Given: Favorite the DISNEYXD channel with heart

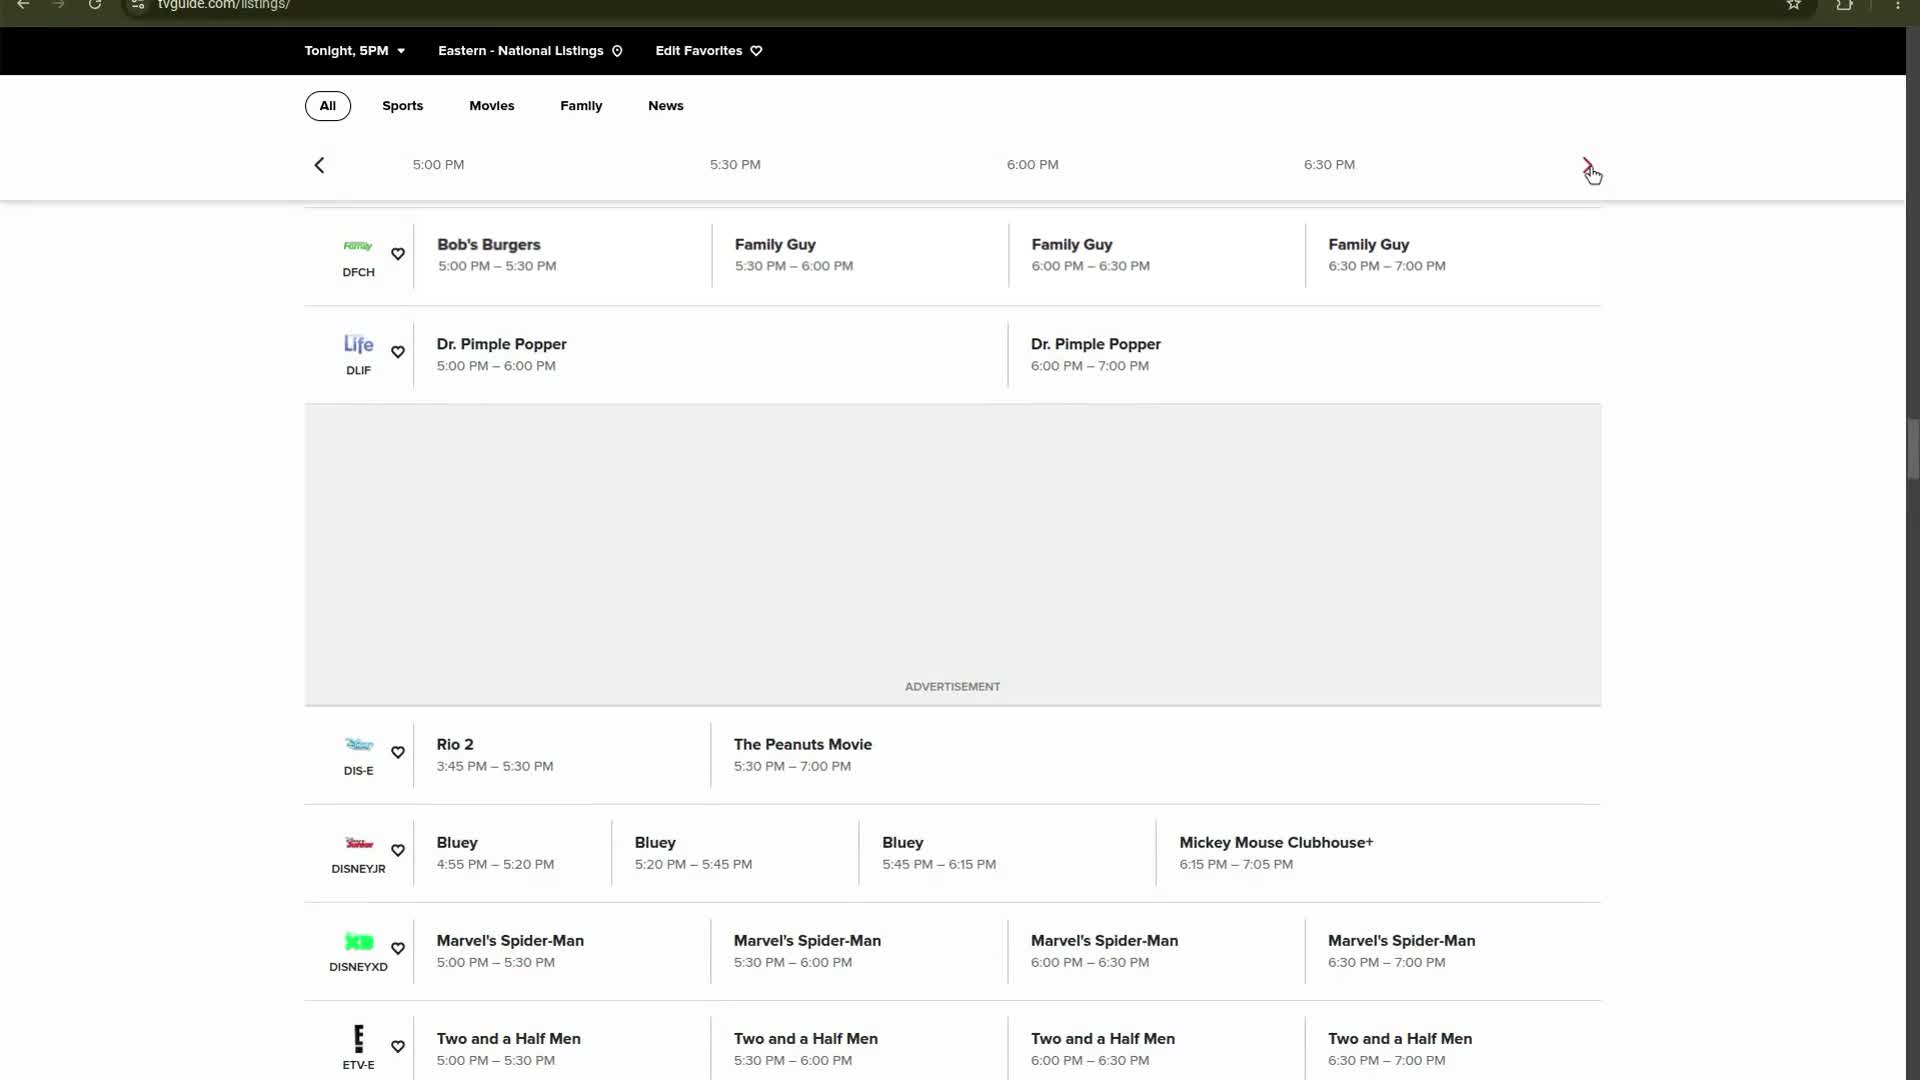Looking at the screenshot, I should (x=398, y=949).
